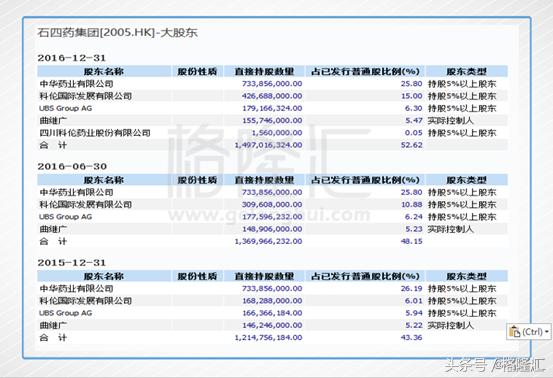Click 股份性质 header in 2015-12-31 table
The height and width of the screenshot is (378, 553).
click(197, 276)
